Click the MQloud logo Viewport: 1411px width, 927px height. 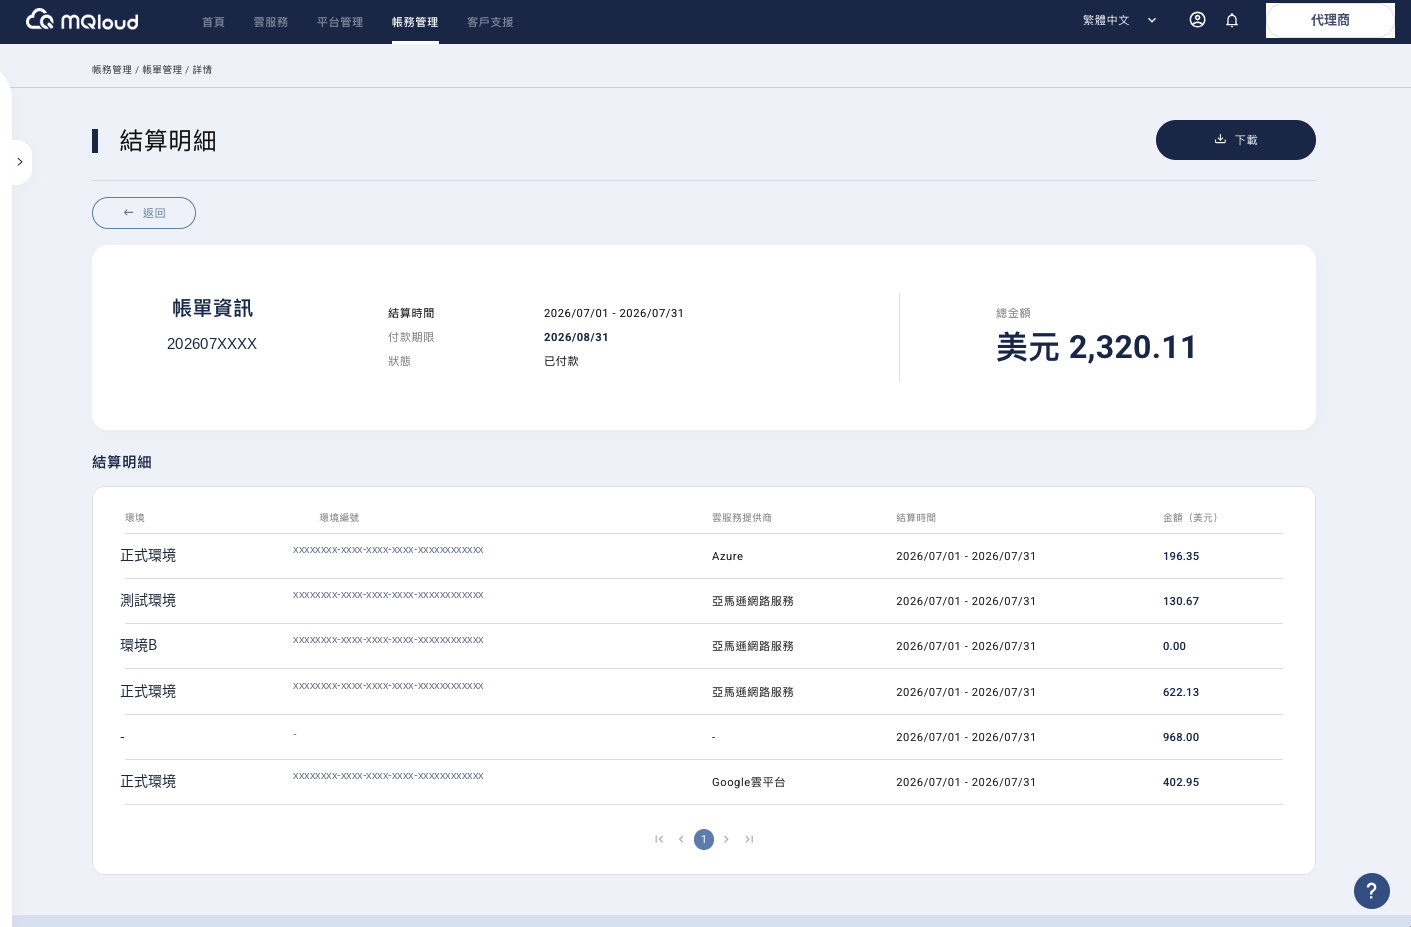point(82,20)
